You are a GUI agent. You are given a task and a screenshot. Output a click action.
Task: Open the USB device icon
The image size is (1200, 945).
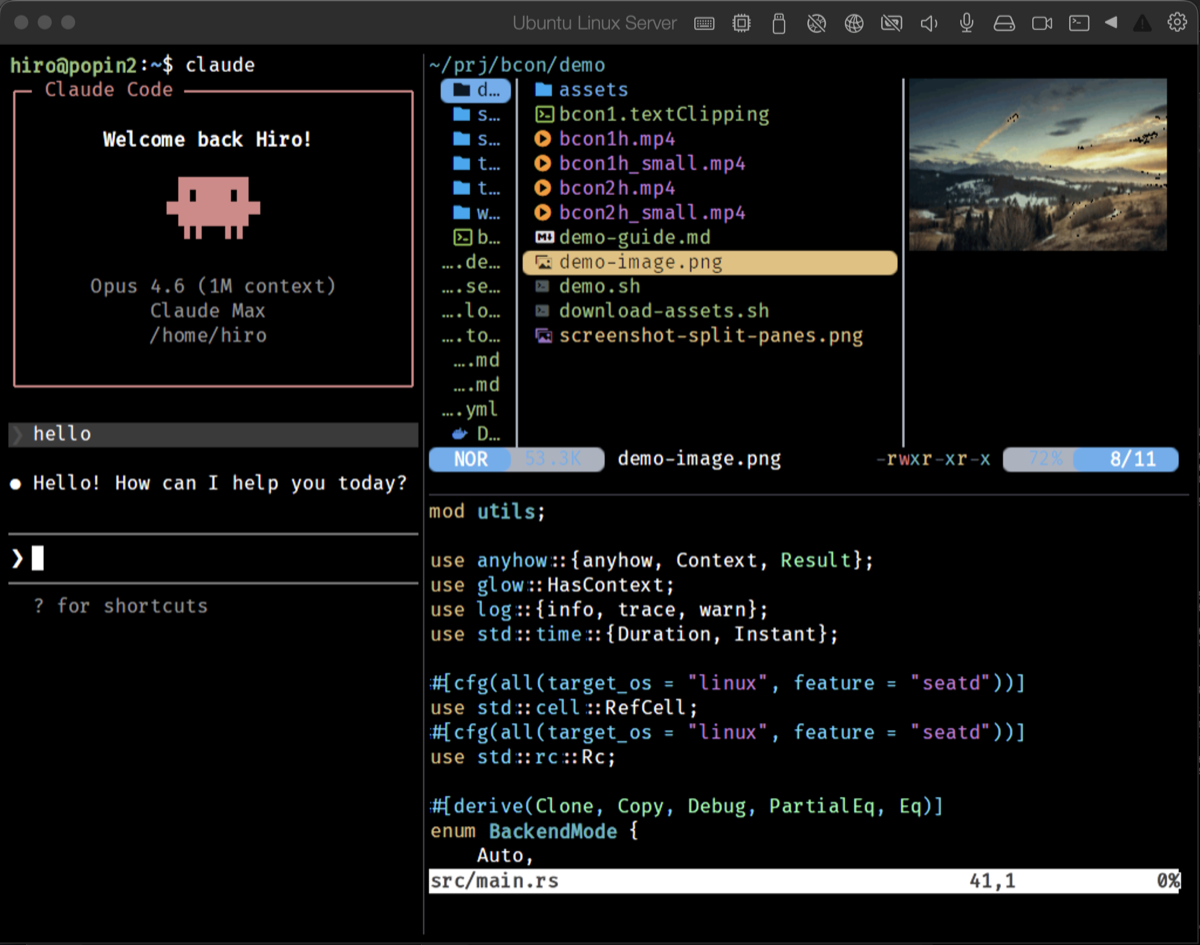click(x=779, y=23)
